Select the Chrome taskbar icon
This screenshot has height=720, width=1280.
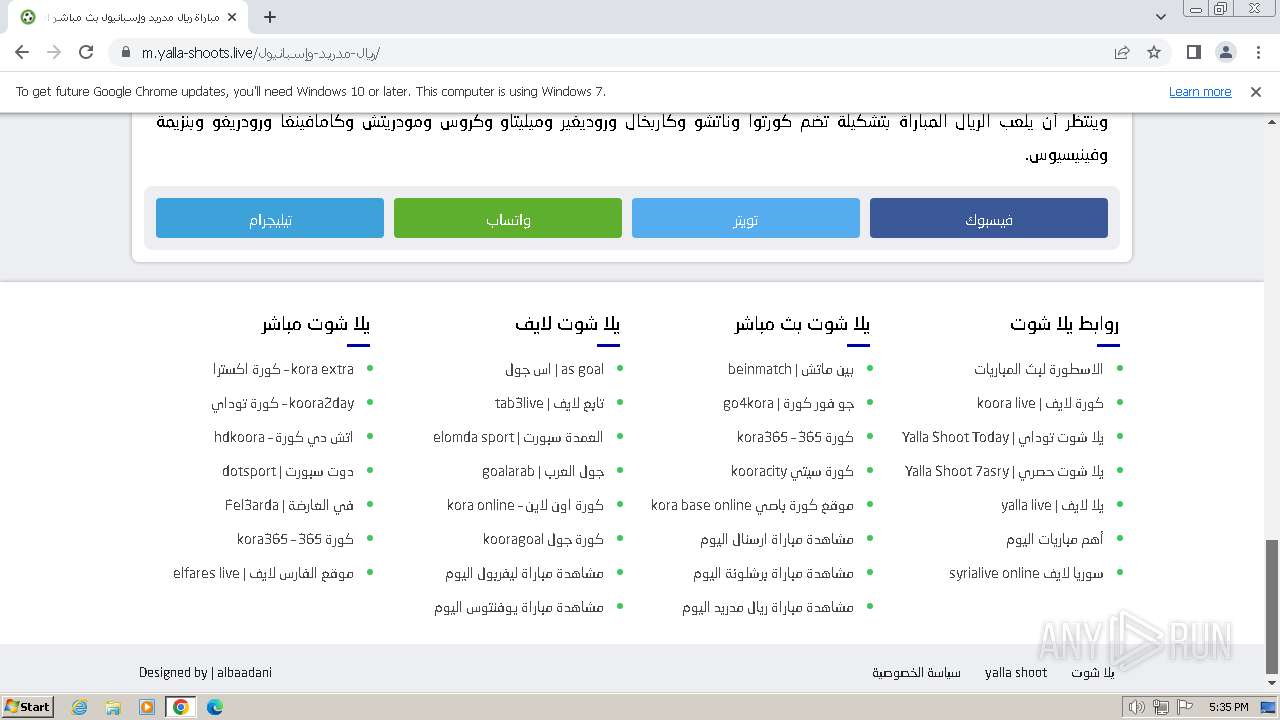[181, 707]
